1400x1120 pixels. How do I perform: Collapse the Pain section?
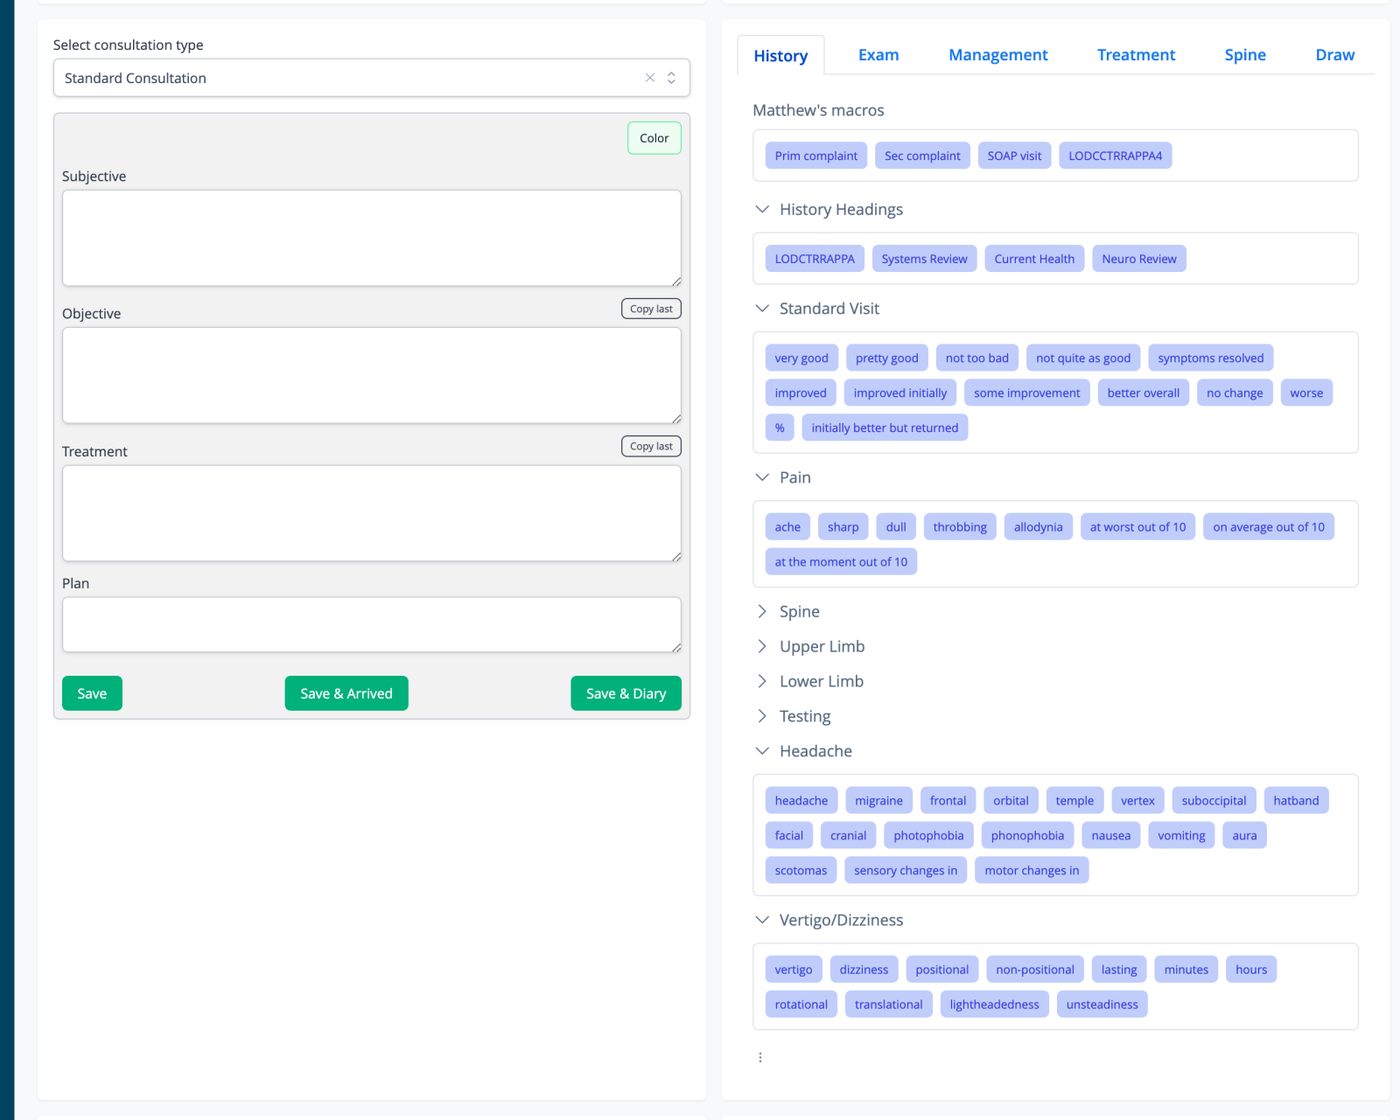762,477
